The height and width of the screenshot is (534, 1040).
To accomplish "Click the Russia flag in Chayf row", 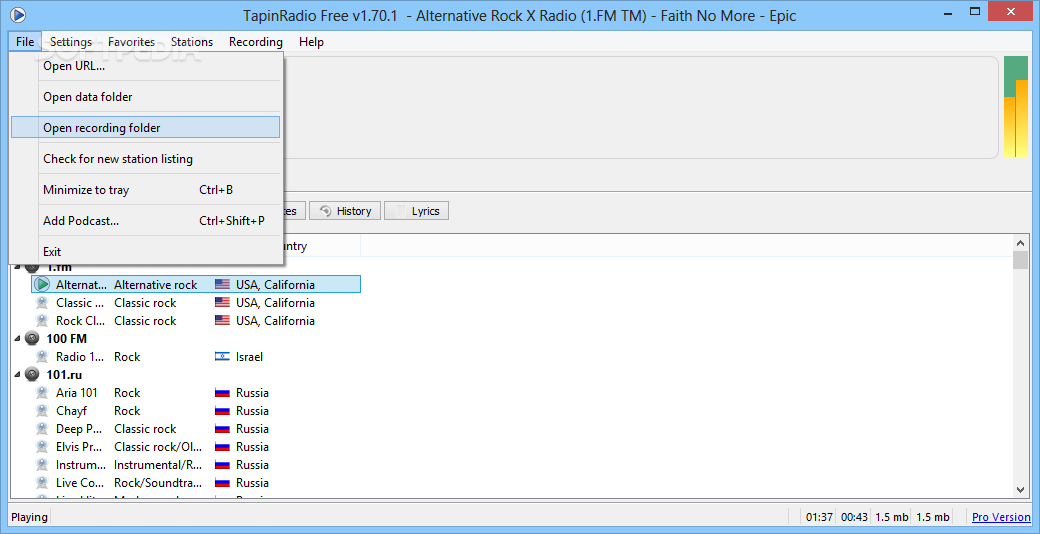I will click(x=222, y=411).
